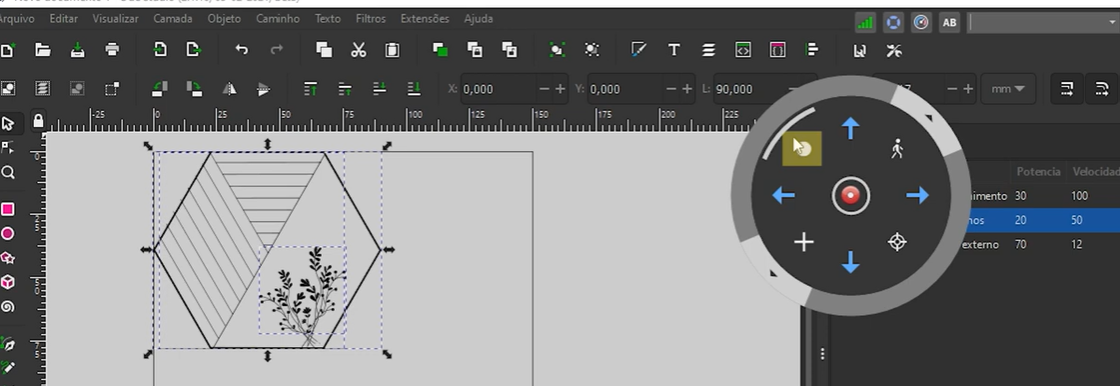Toggle the AB button at top right
The image size is (1120, 386).
(949, 23)
